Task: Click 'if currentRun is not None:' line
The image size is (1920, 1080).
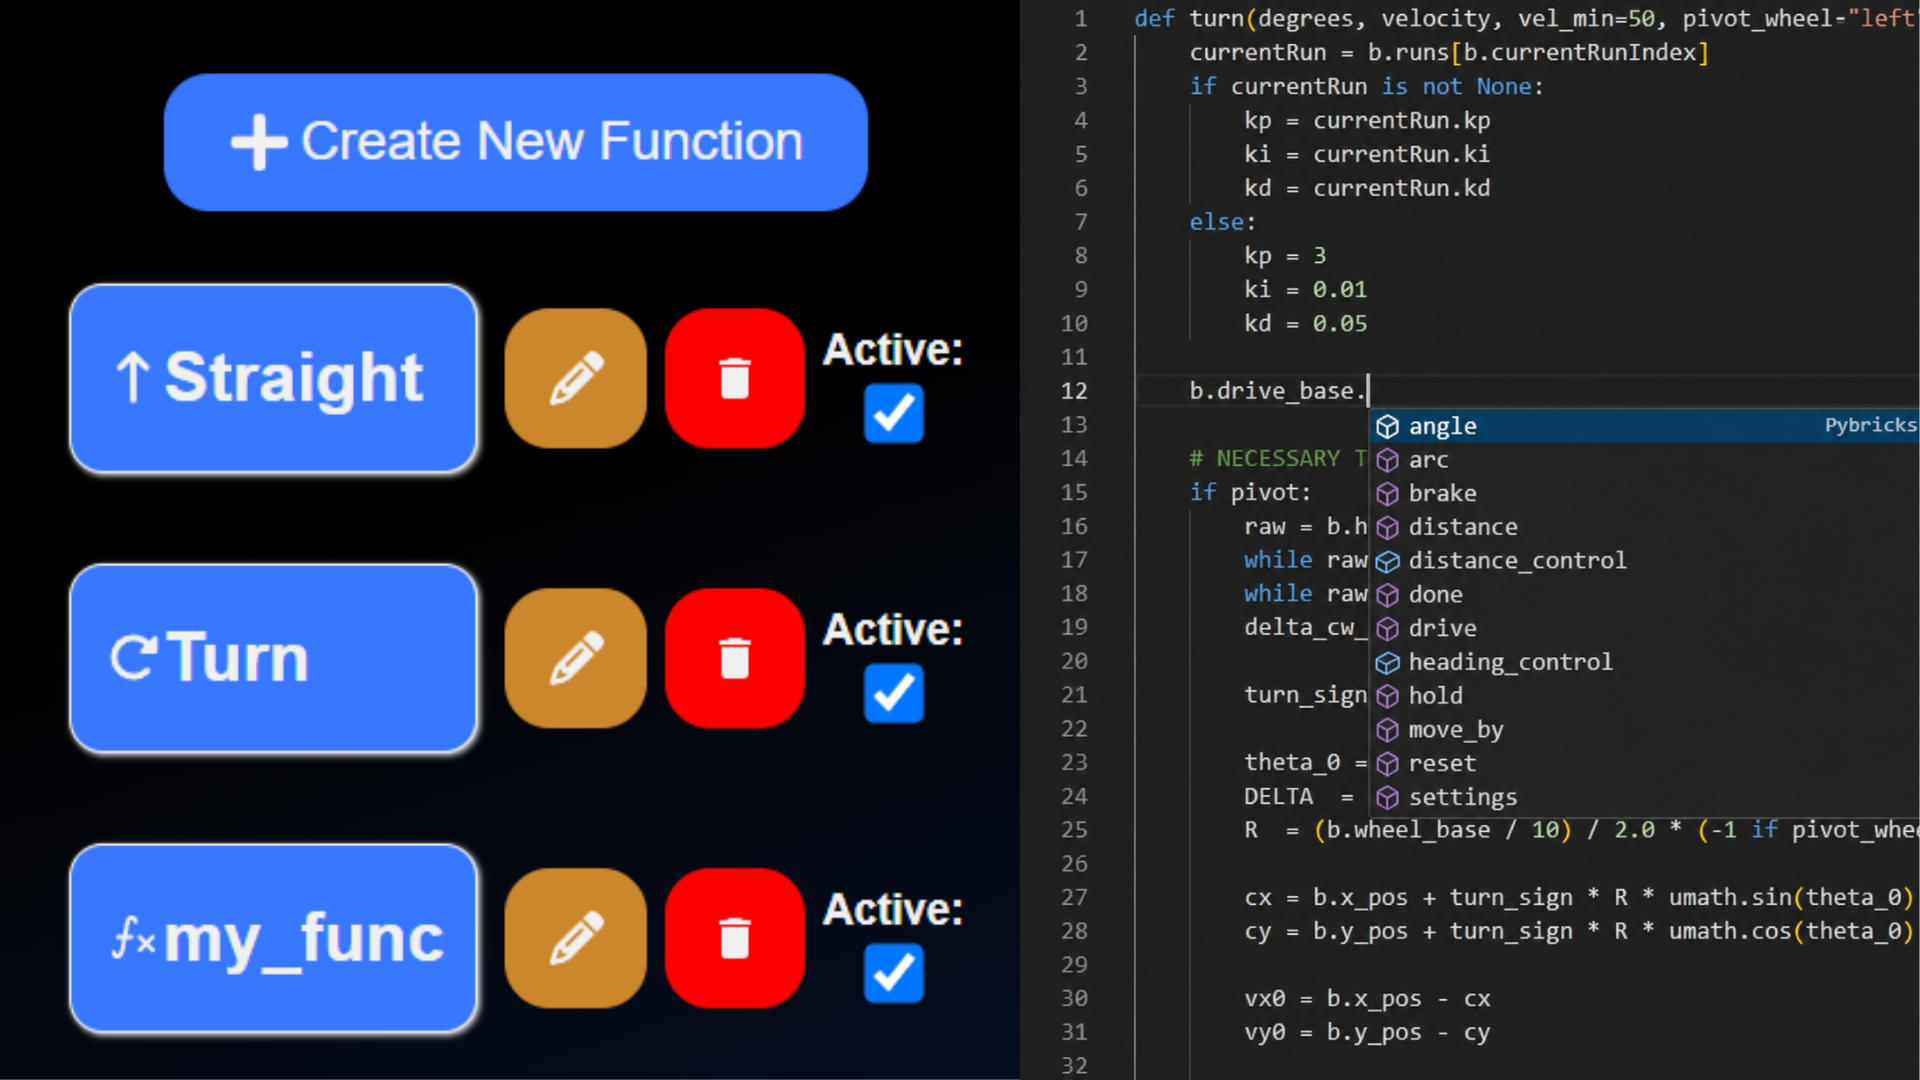Action: coord(1366,87)
